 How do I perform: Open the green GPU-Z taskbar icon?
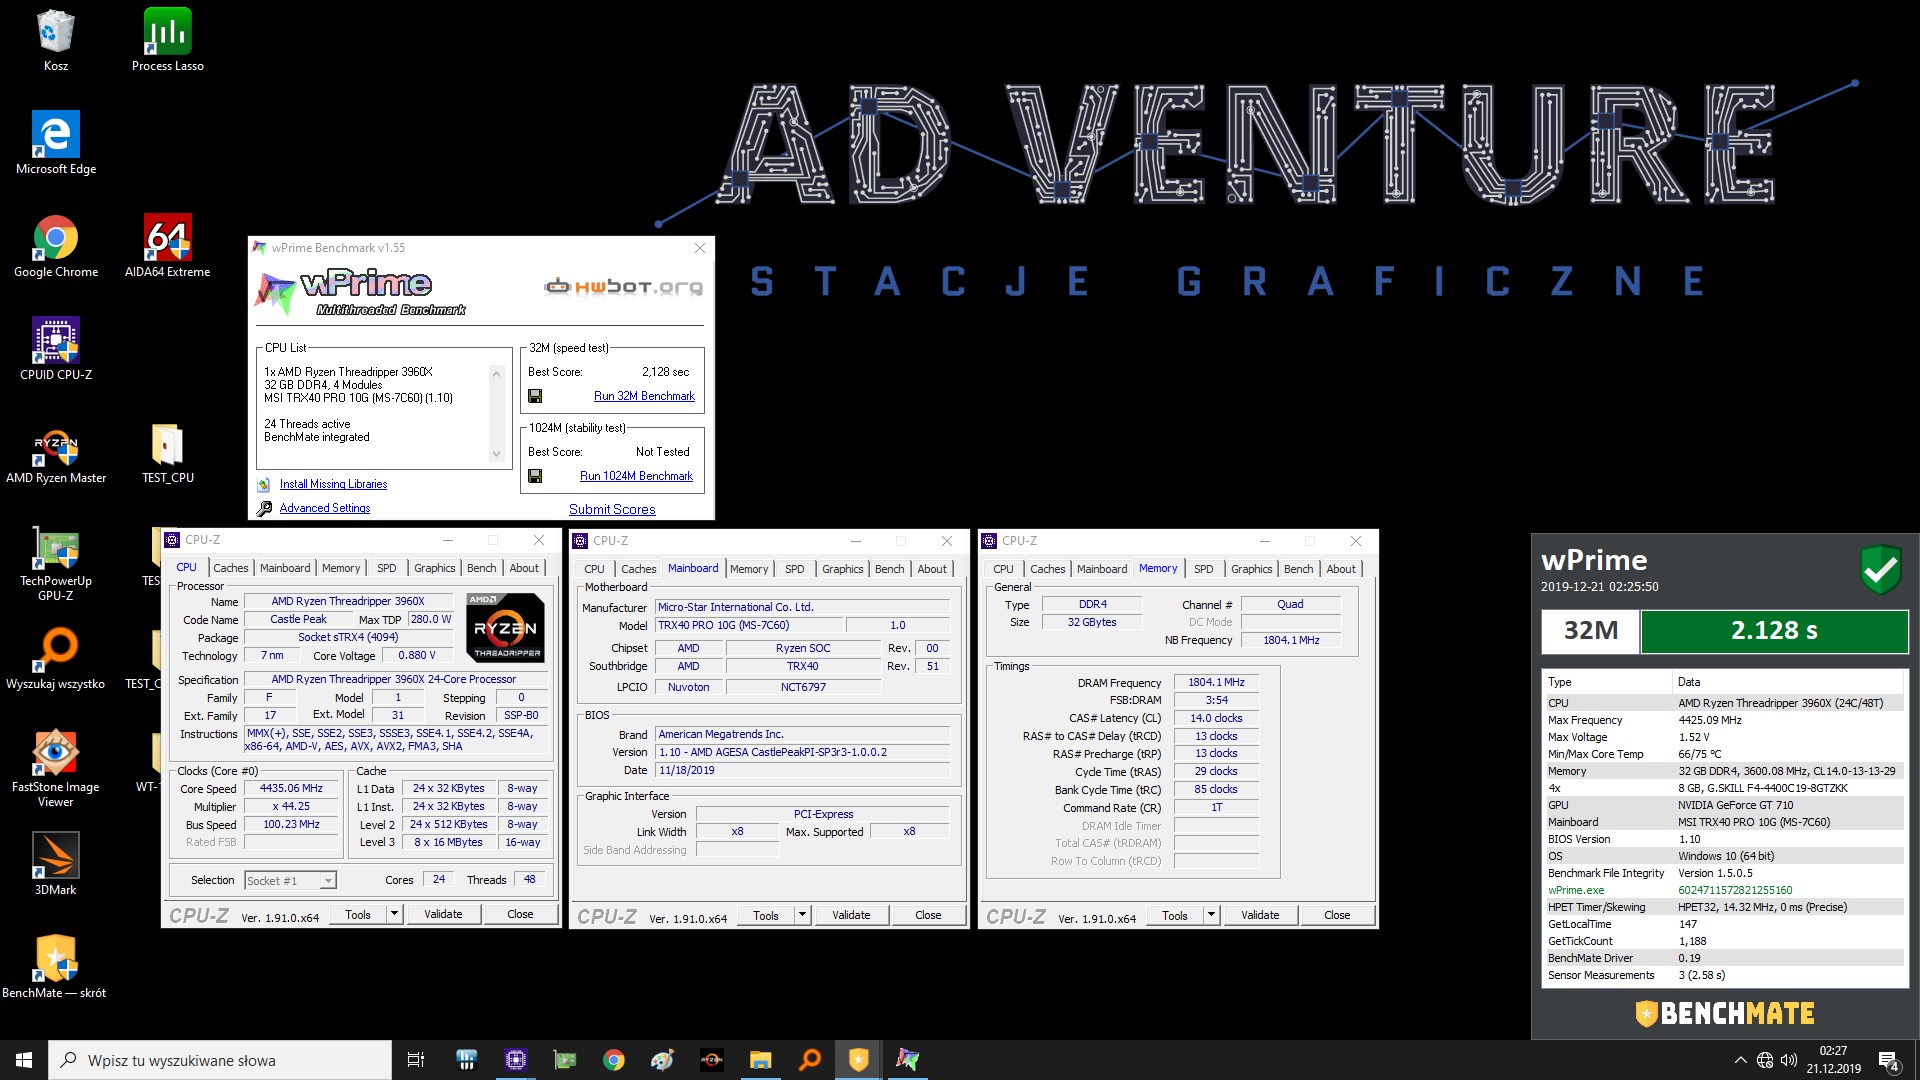pyautogui.click(x=565, y=1060)
